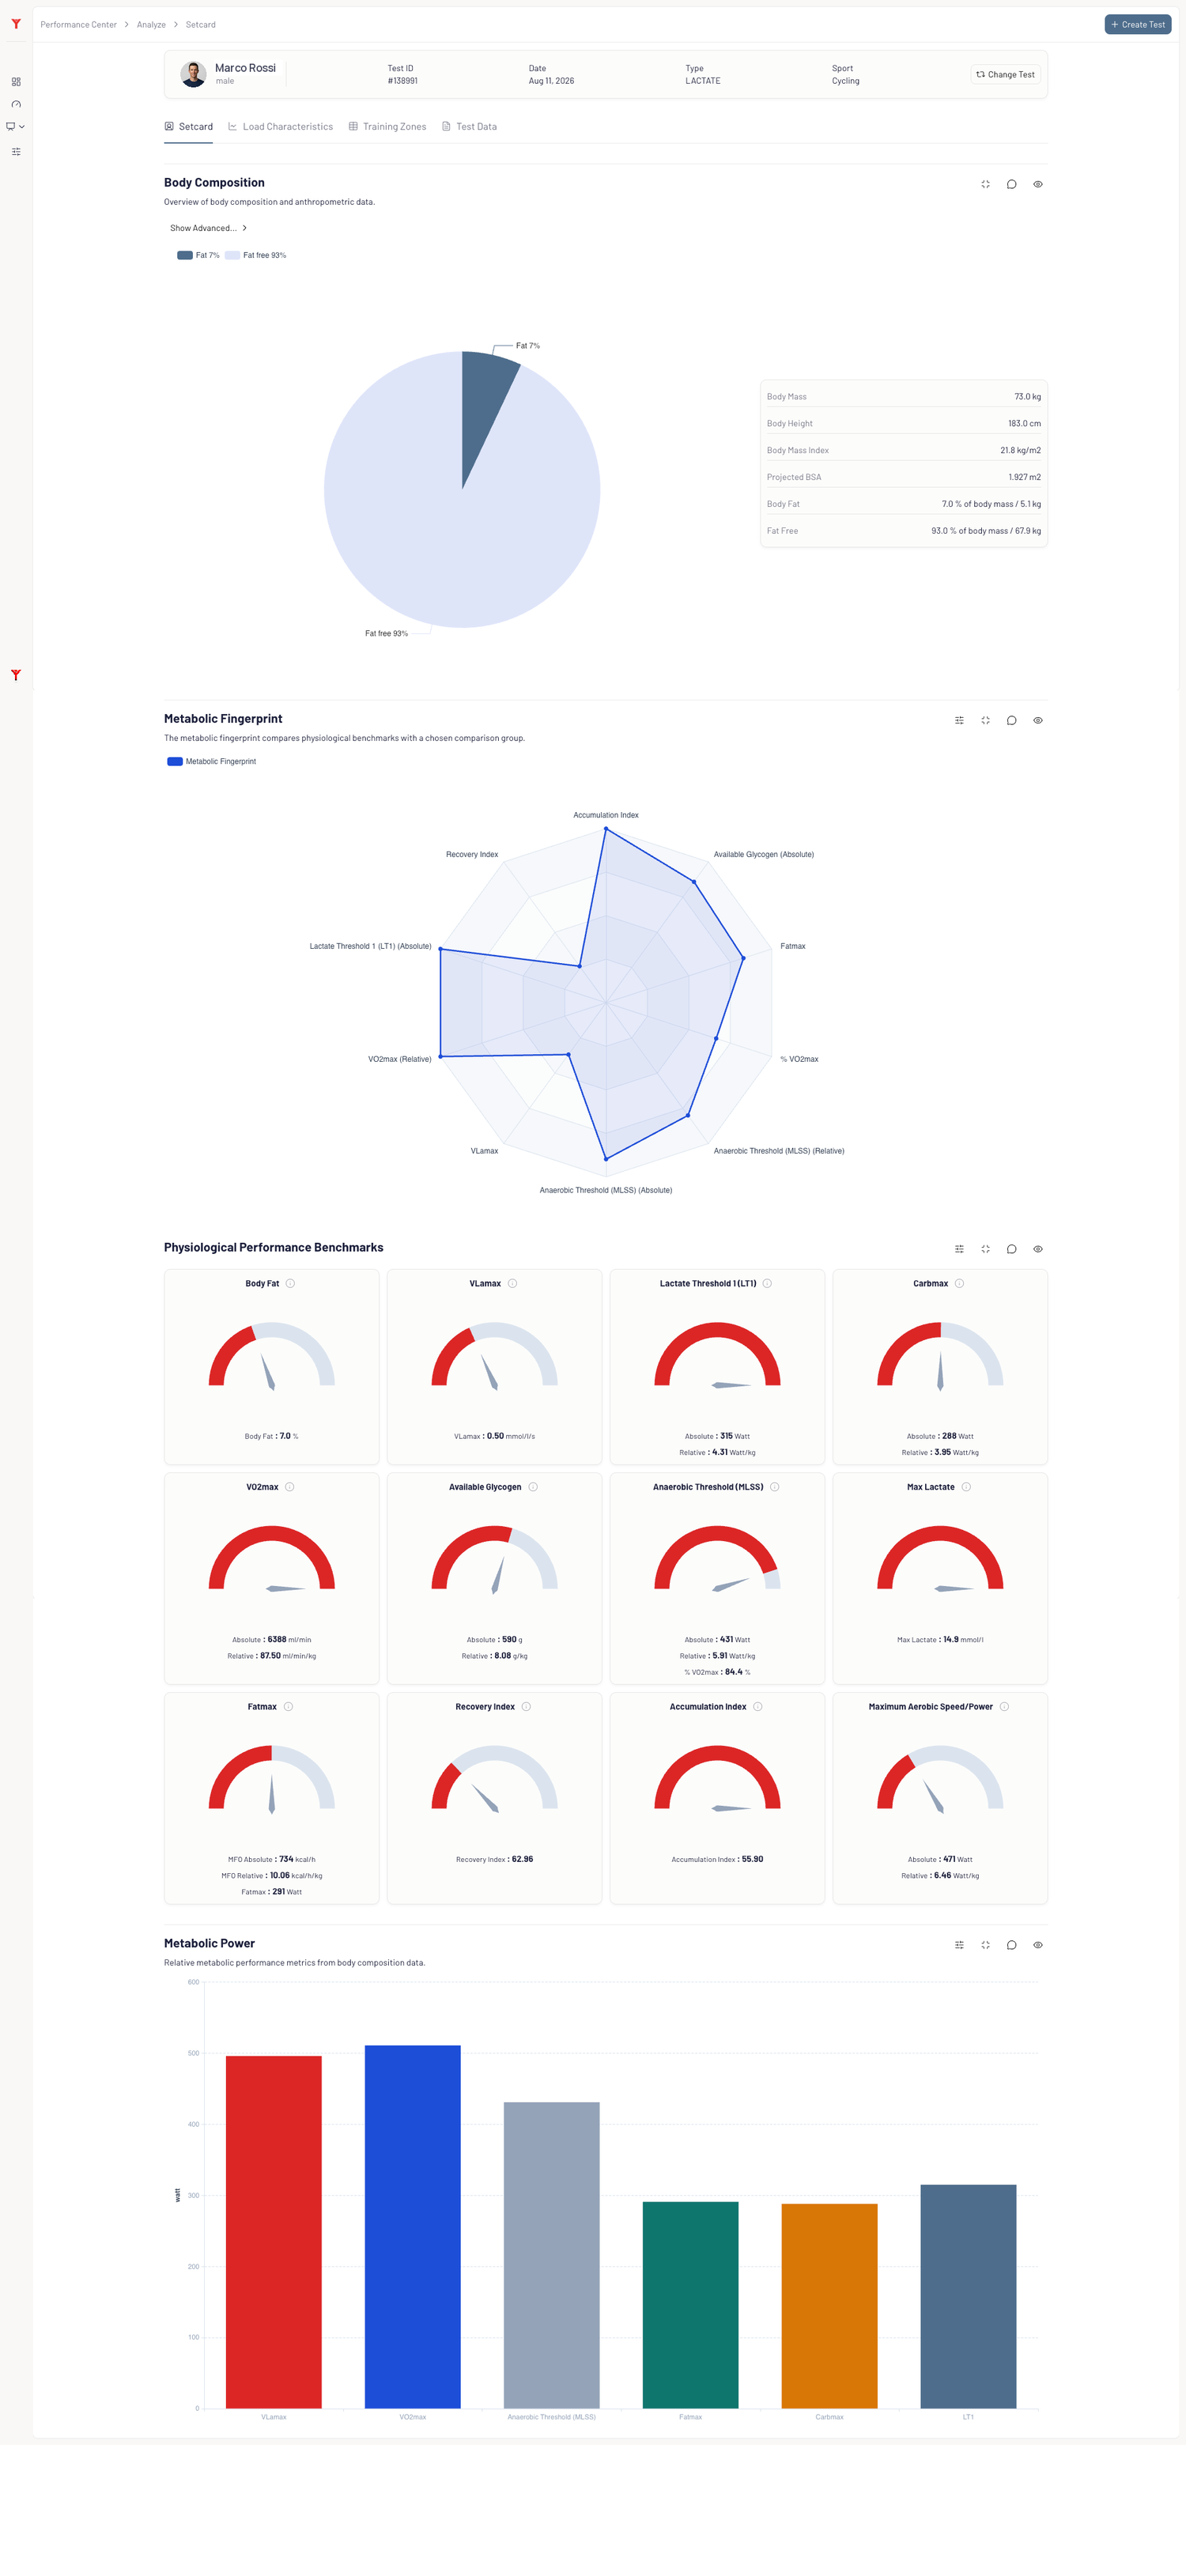The image size is (1186, 2576).
Task: Toggle visibility of Metabolic Fingerprint section
Action: click(1038, 720)
